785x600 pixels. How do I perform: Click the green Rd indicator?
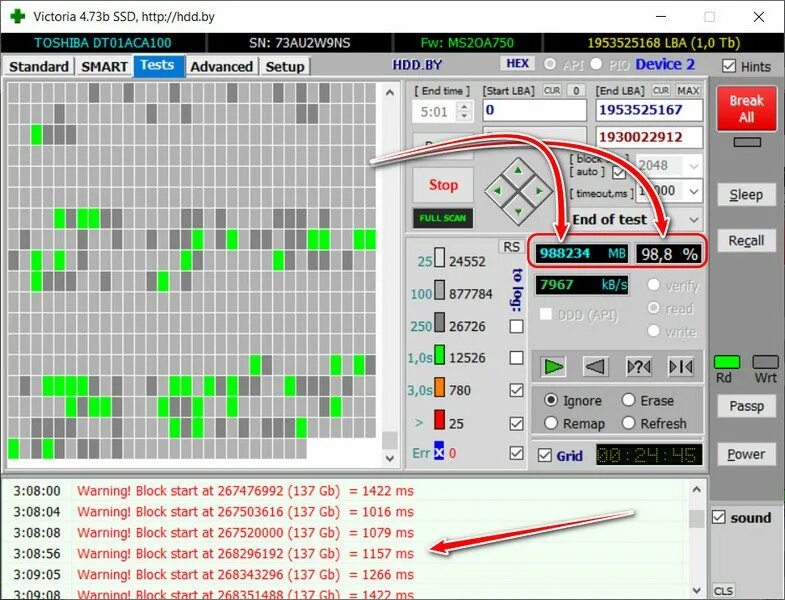(726, 362)
